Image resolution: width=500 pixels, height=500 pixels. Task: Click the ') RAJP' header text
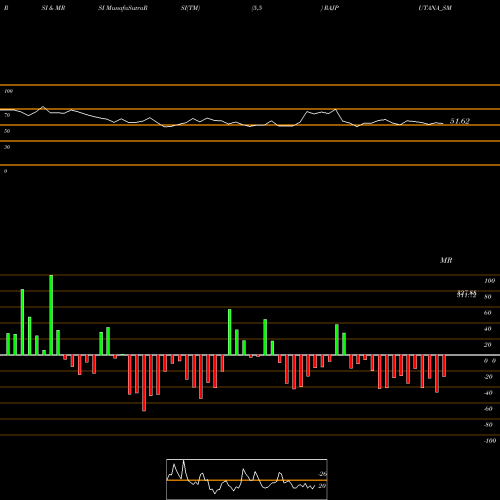330,8
